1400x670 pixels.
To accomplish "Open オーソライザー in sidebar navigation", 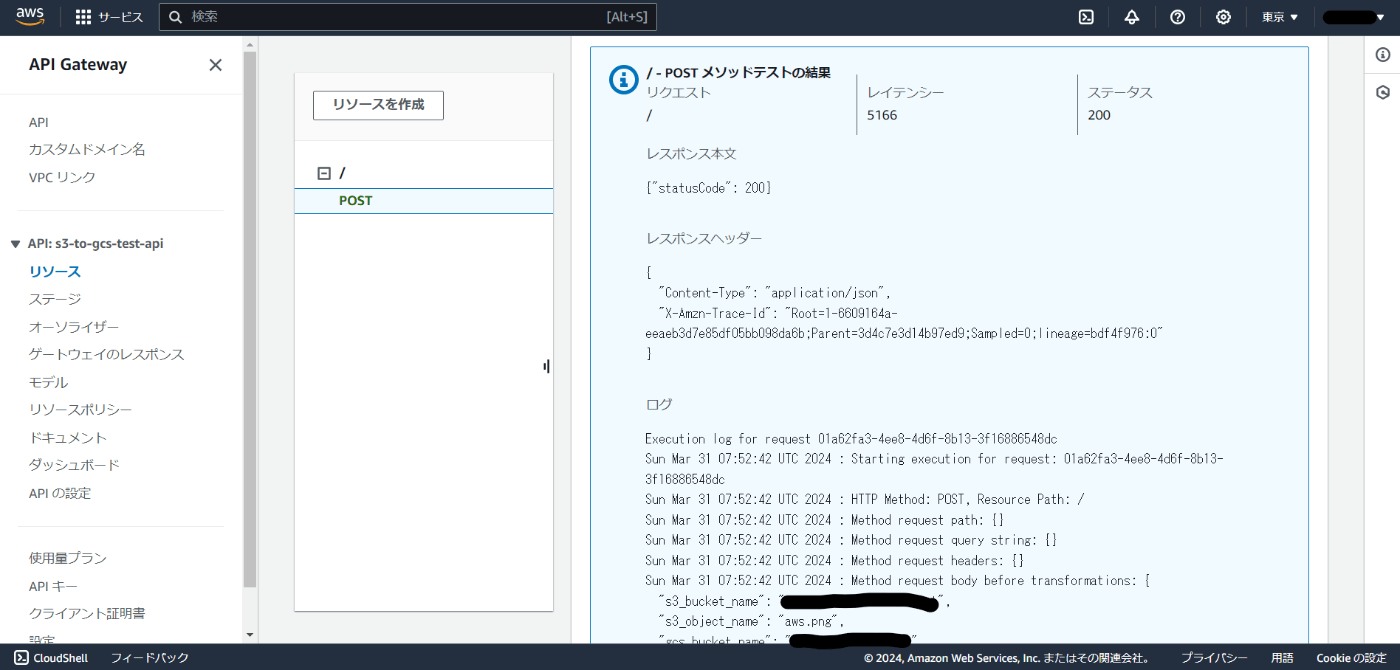I will coord(74,327).
